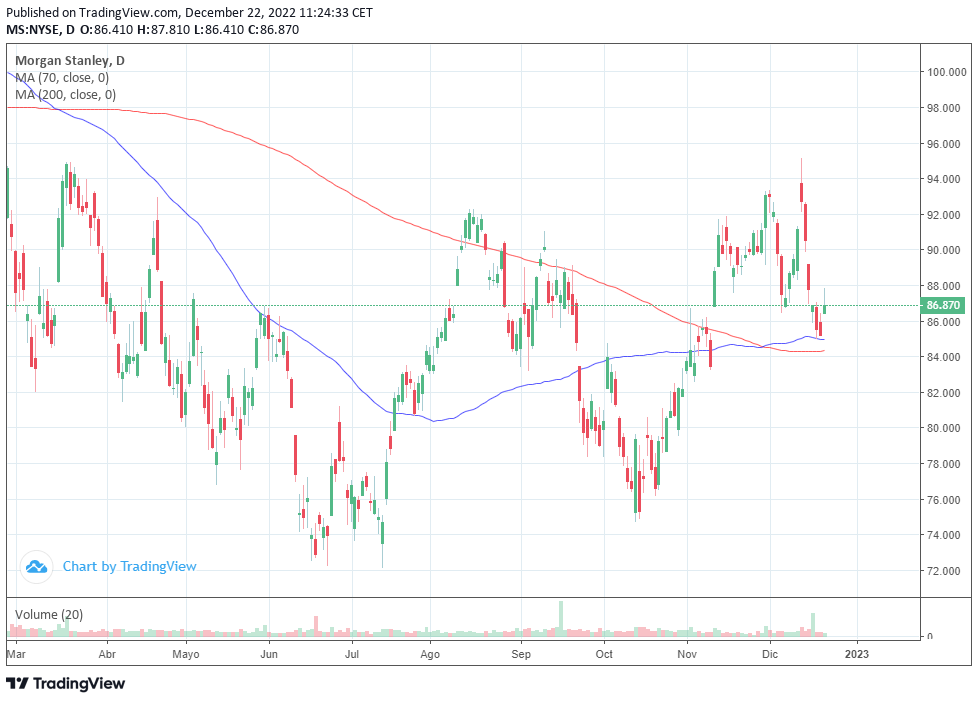The width and height of the screenshot is (978, 702).
Task: Click the tall December volume spike bar
Action: click(813, 625)
